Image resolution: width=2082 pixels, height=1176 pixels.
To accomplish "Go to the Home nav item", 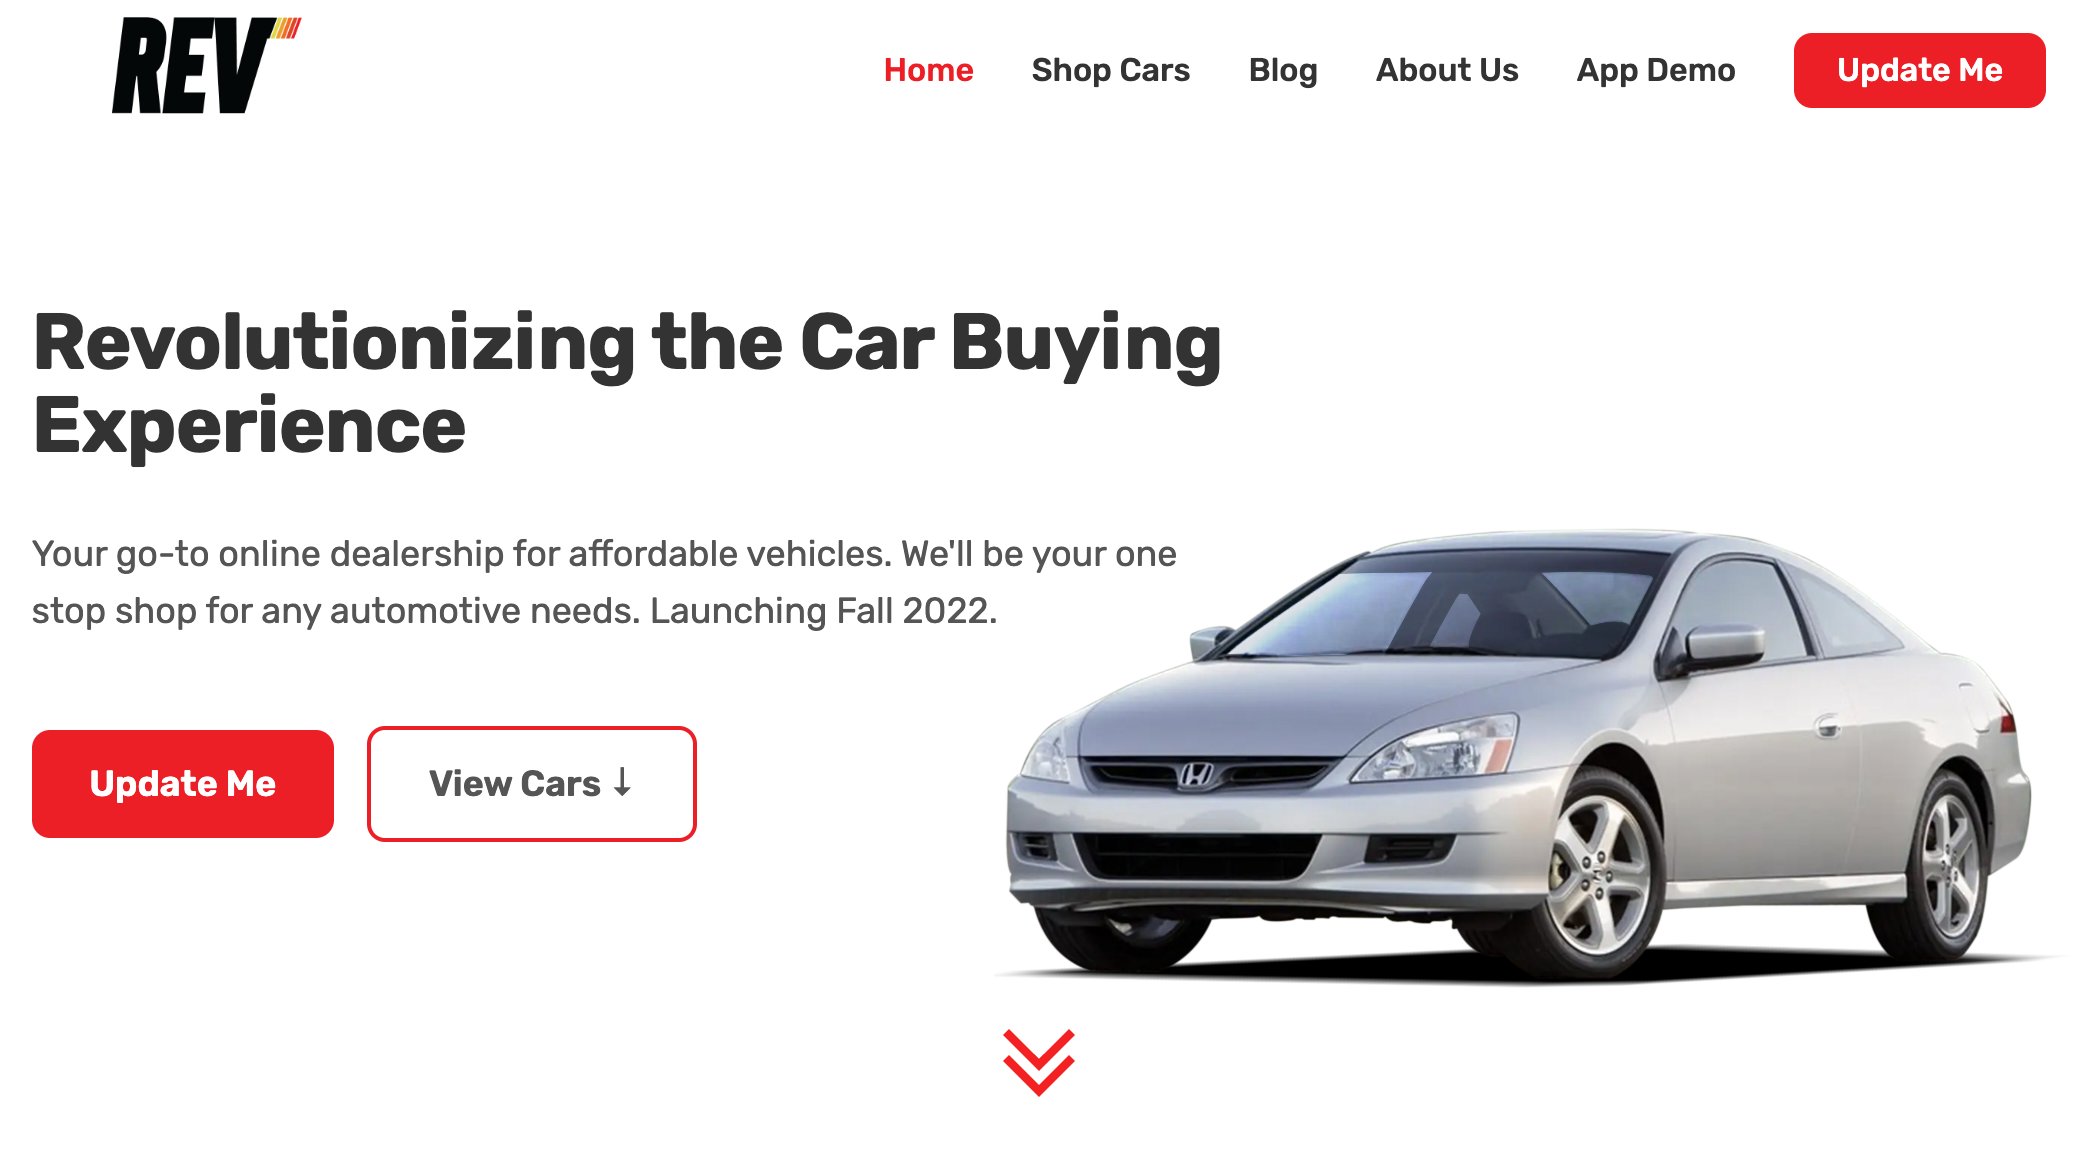I will click(928, 70).
